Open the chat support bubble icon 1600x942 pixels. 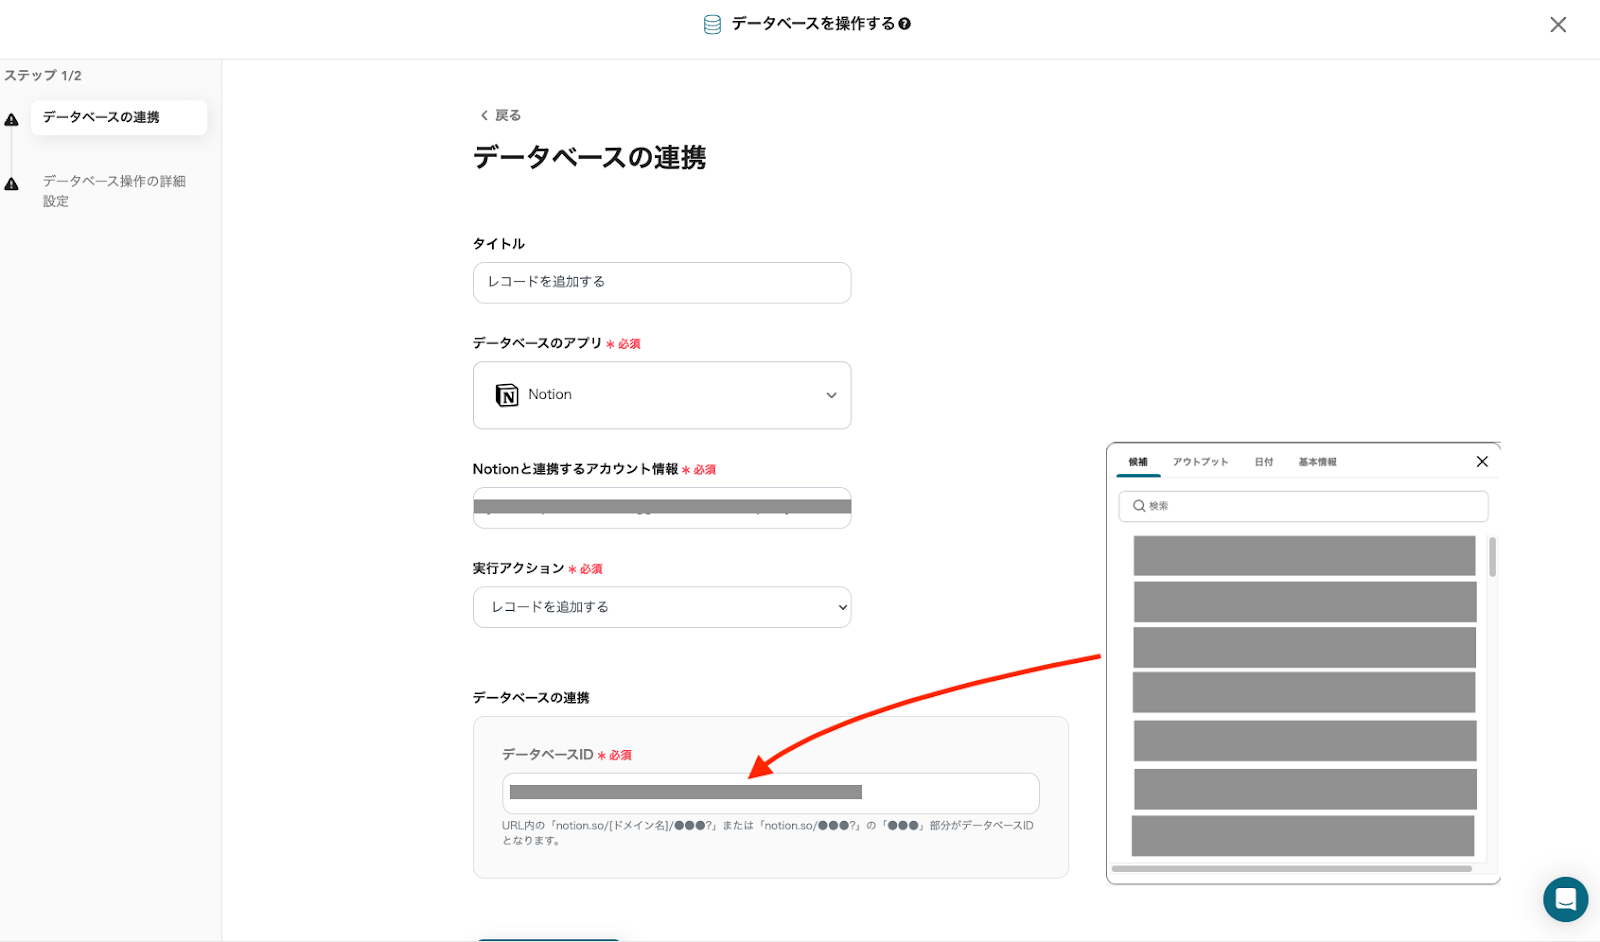click(1565, 899)
